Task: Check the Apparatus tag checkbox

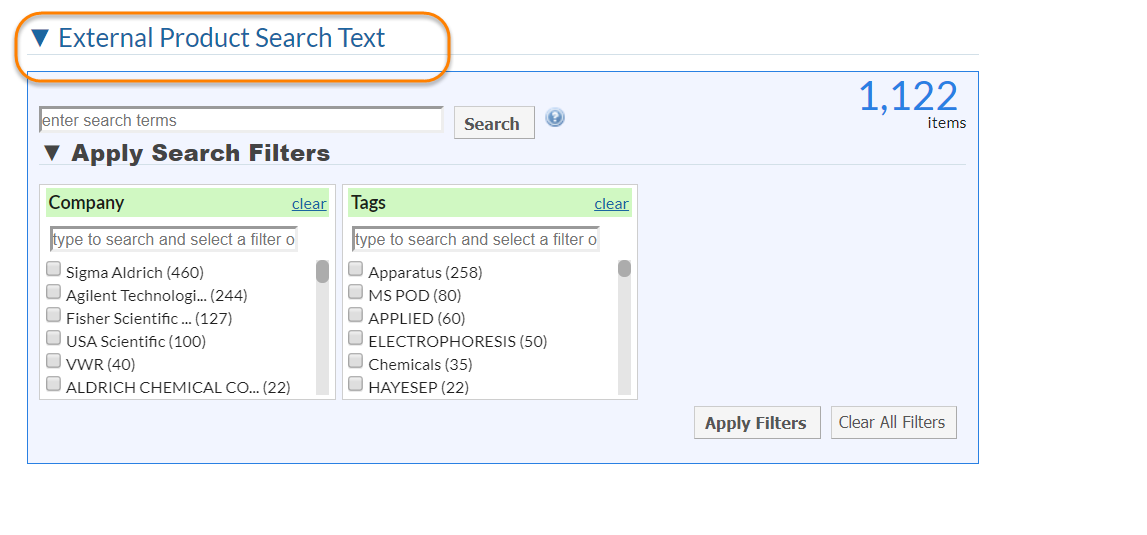Action: (x=356, y=269)
